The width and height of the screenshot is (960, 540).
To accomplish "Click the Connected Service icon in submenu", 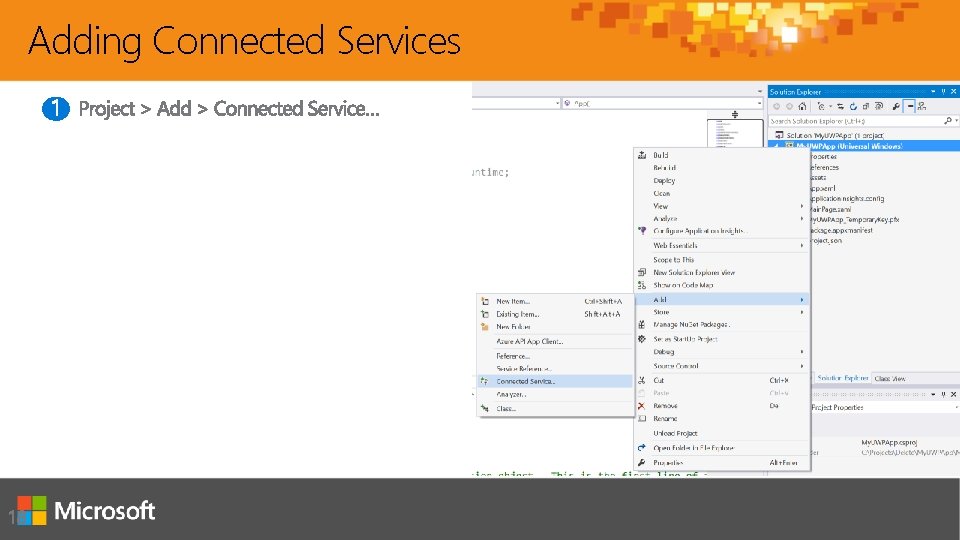I will click(x=484, y=381).
